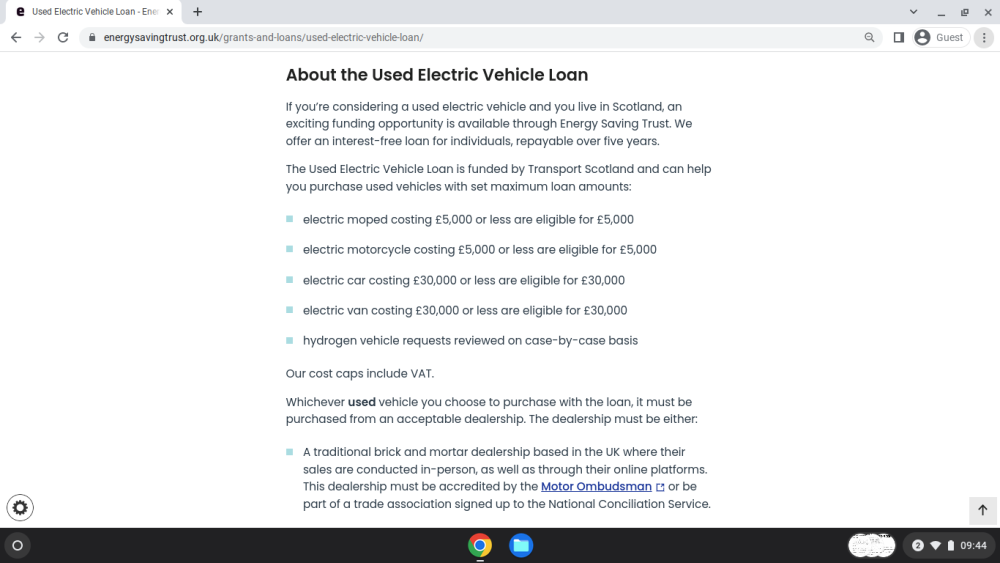Open the cookie settings gear button

20,508
